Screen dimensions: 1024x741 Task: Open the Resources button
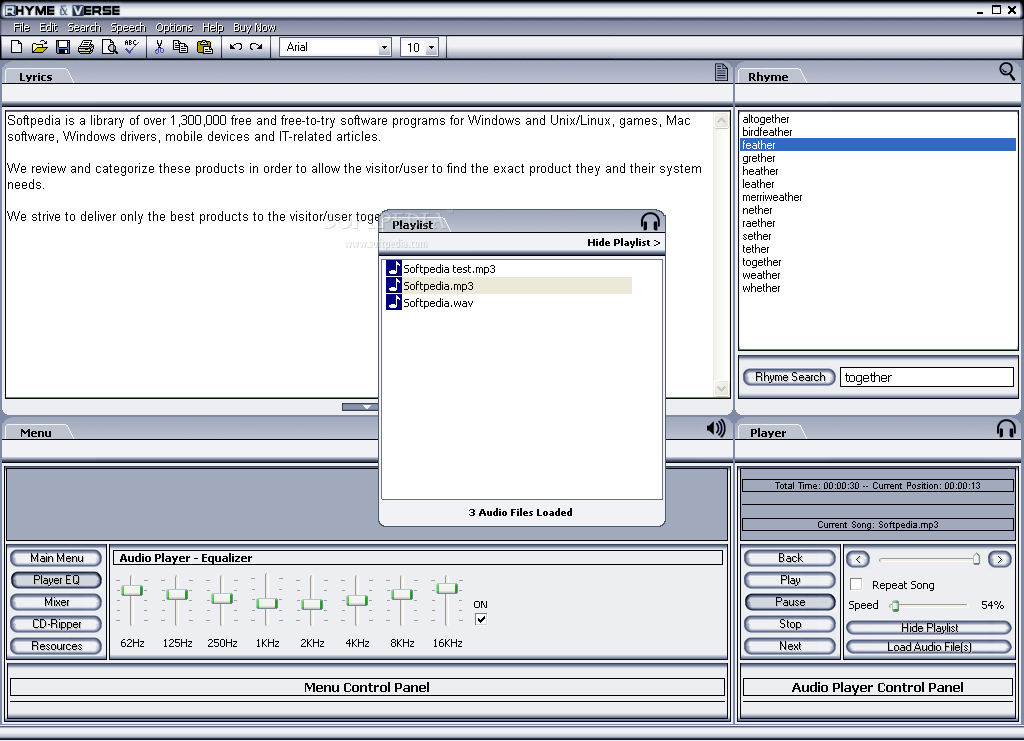[x=57, y=646]
